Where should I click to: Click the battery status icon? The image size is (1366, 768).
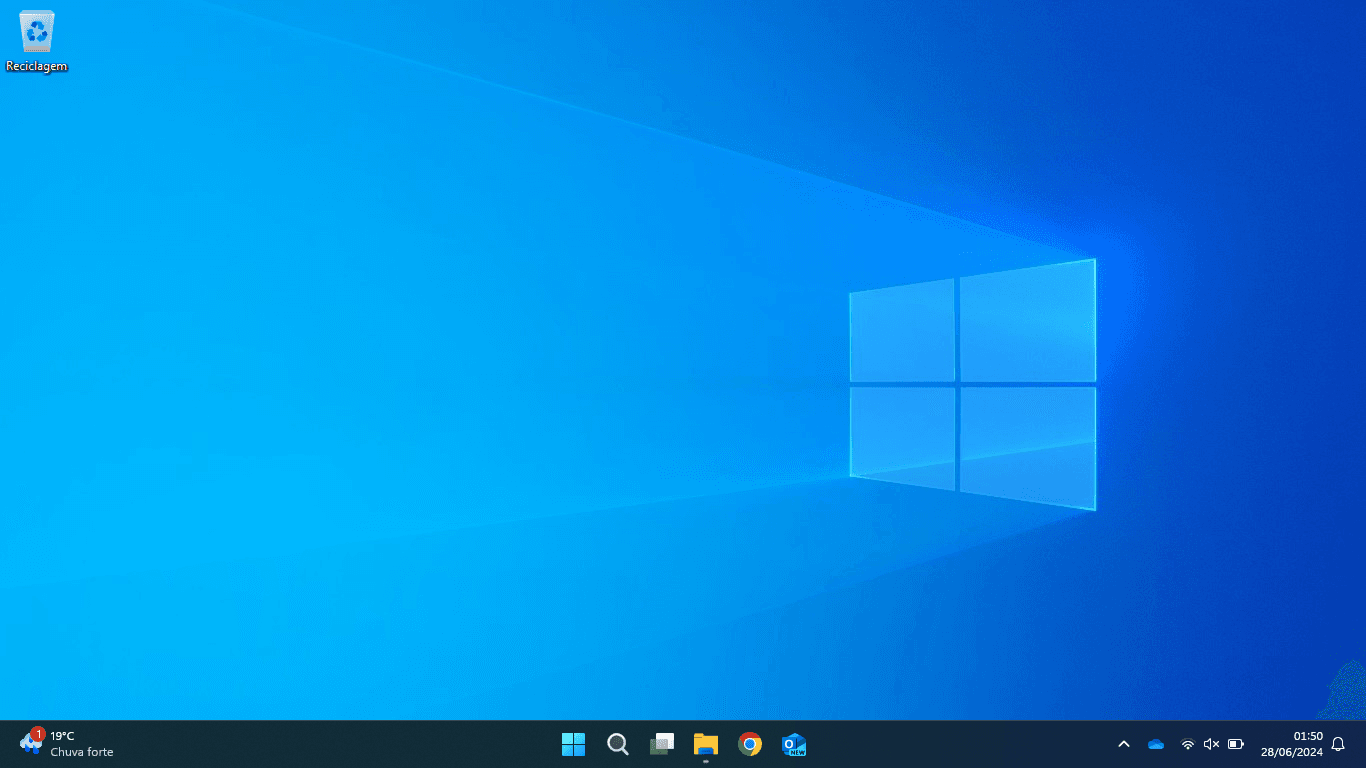[1236, 744]
